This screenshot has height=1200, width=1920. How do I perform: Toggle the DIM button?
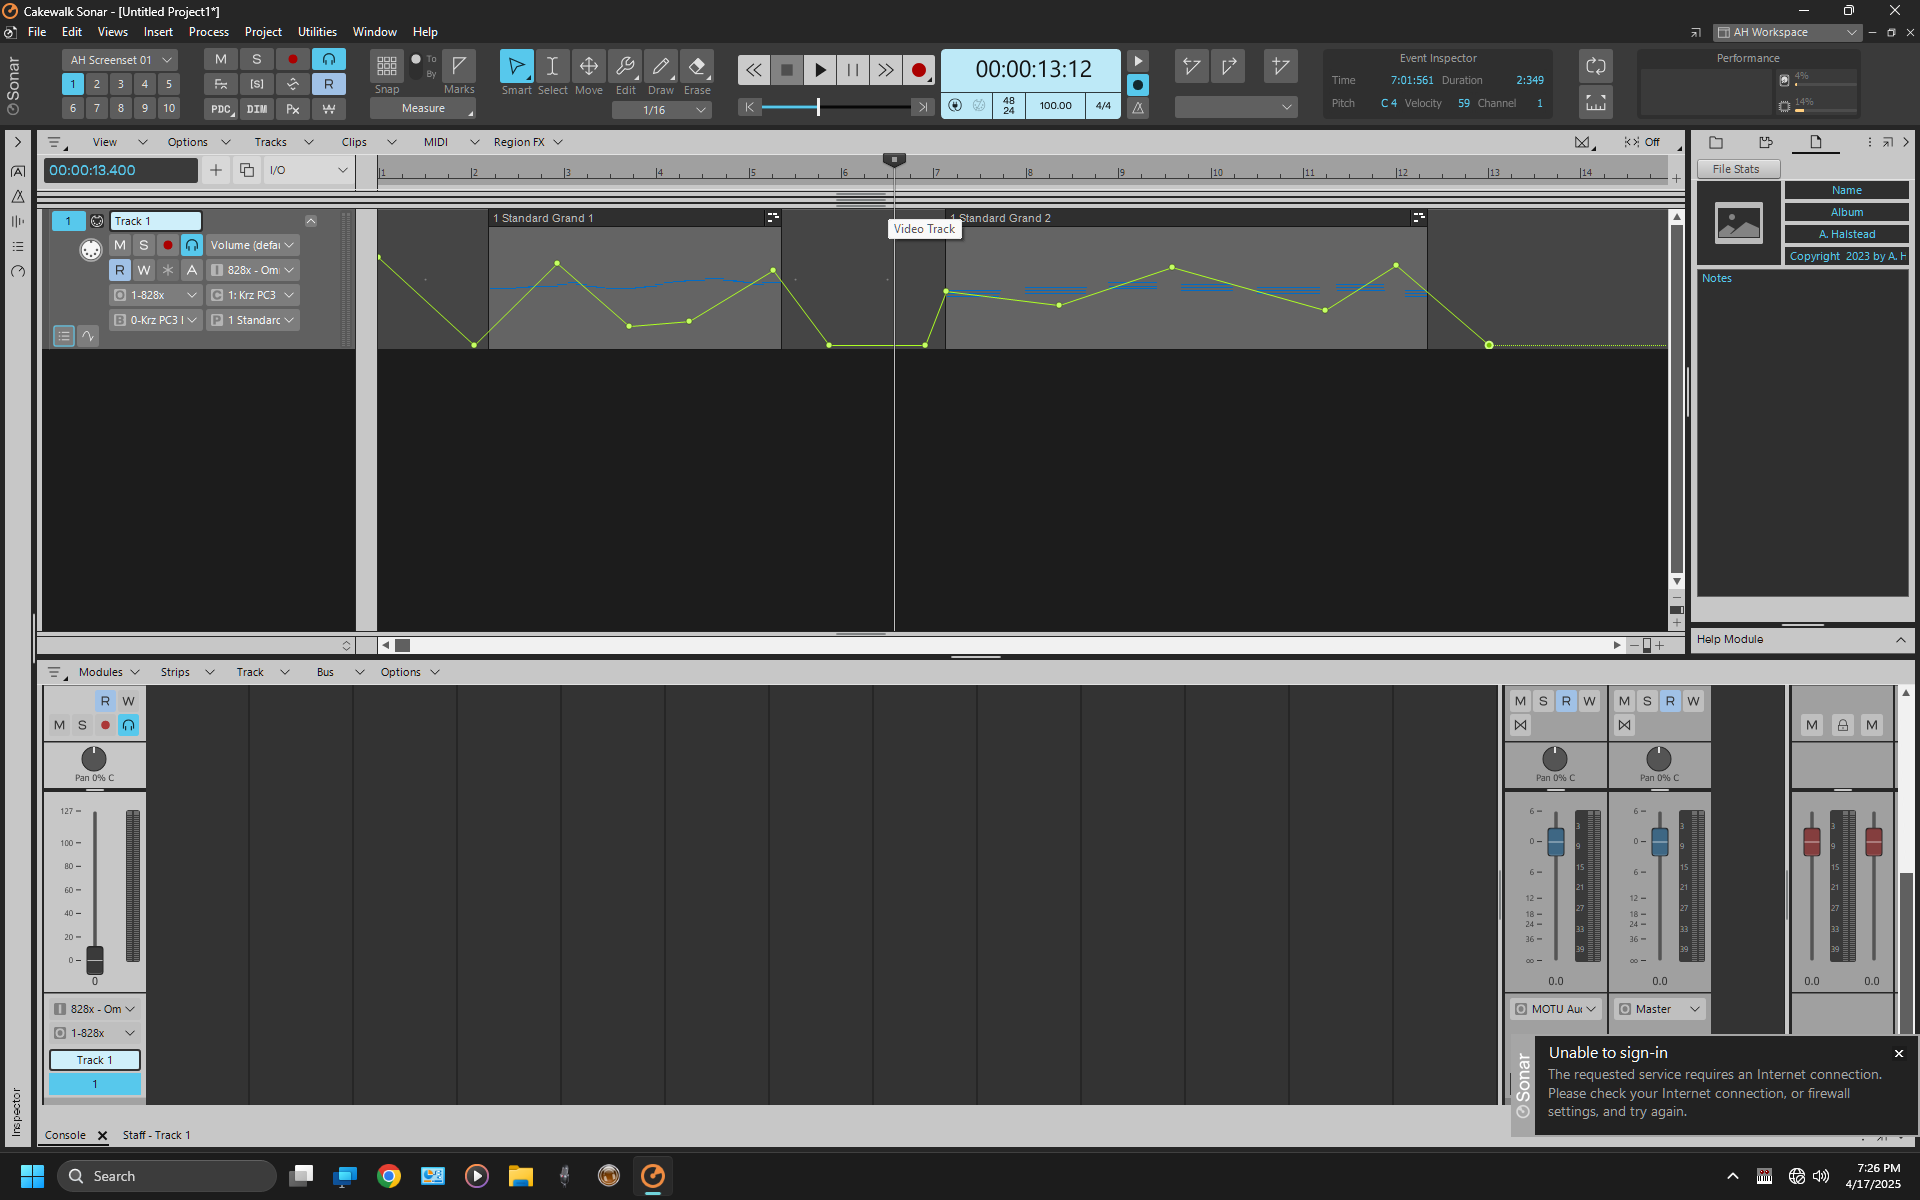[x=257, y=109]
